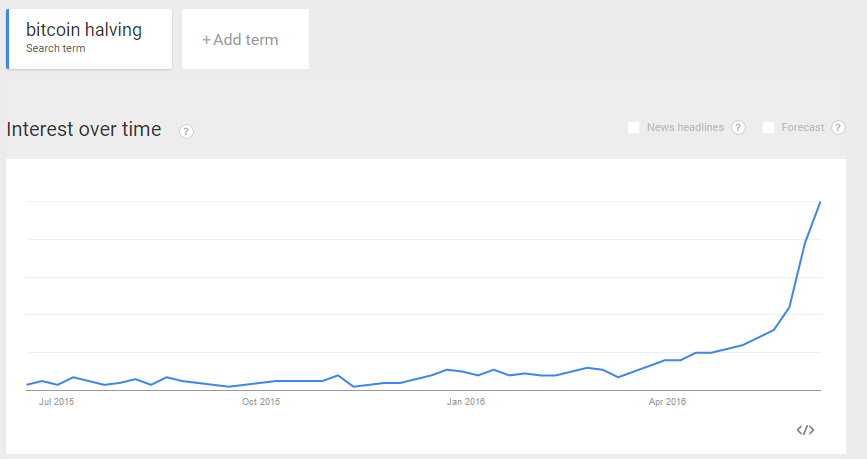This screenshot has height=459, width=867.
Task: Click the trend line start near Jul 2015
Action: tap(27, 384)
